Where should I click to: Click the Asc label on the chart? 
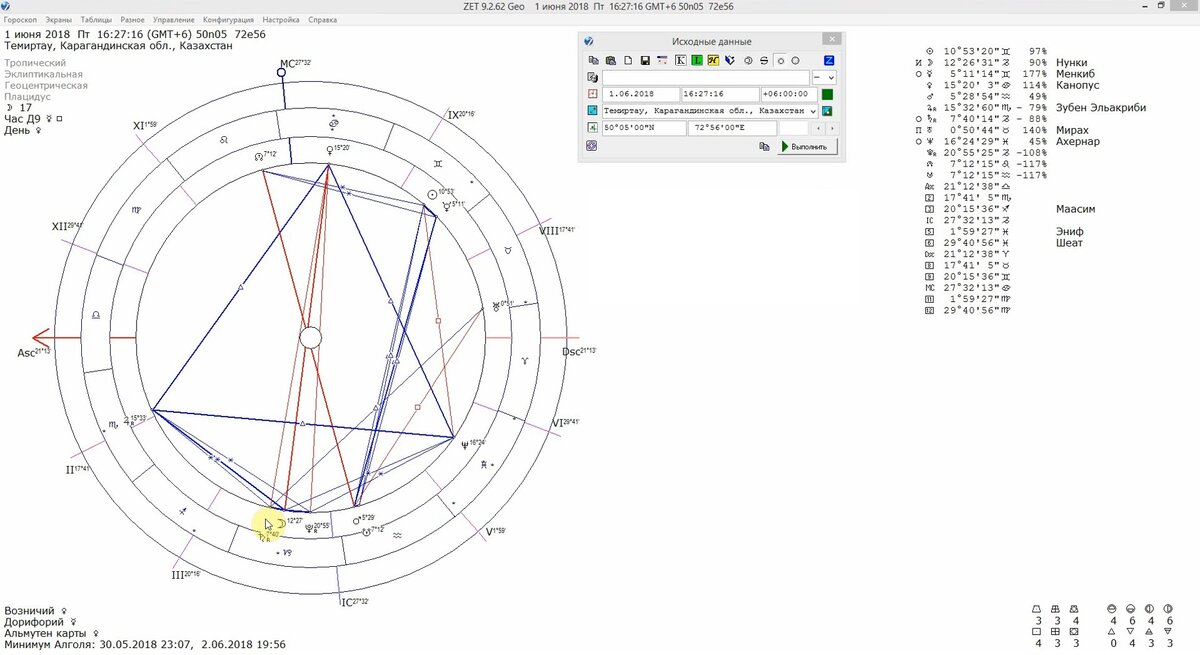[x=34, y=352]
